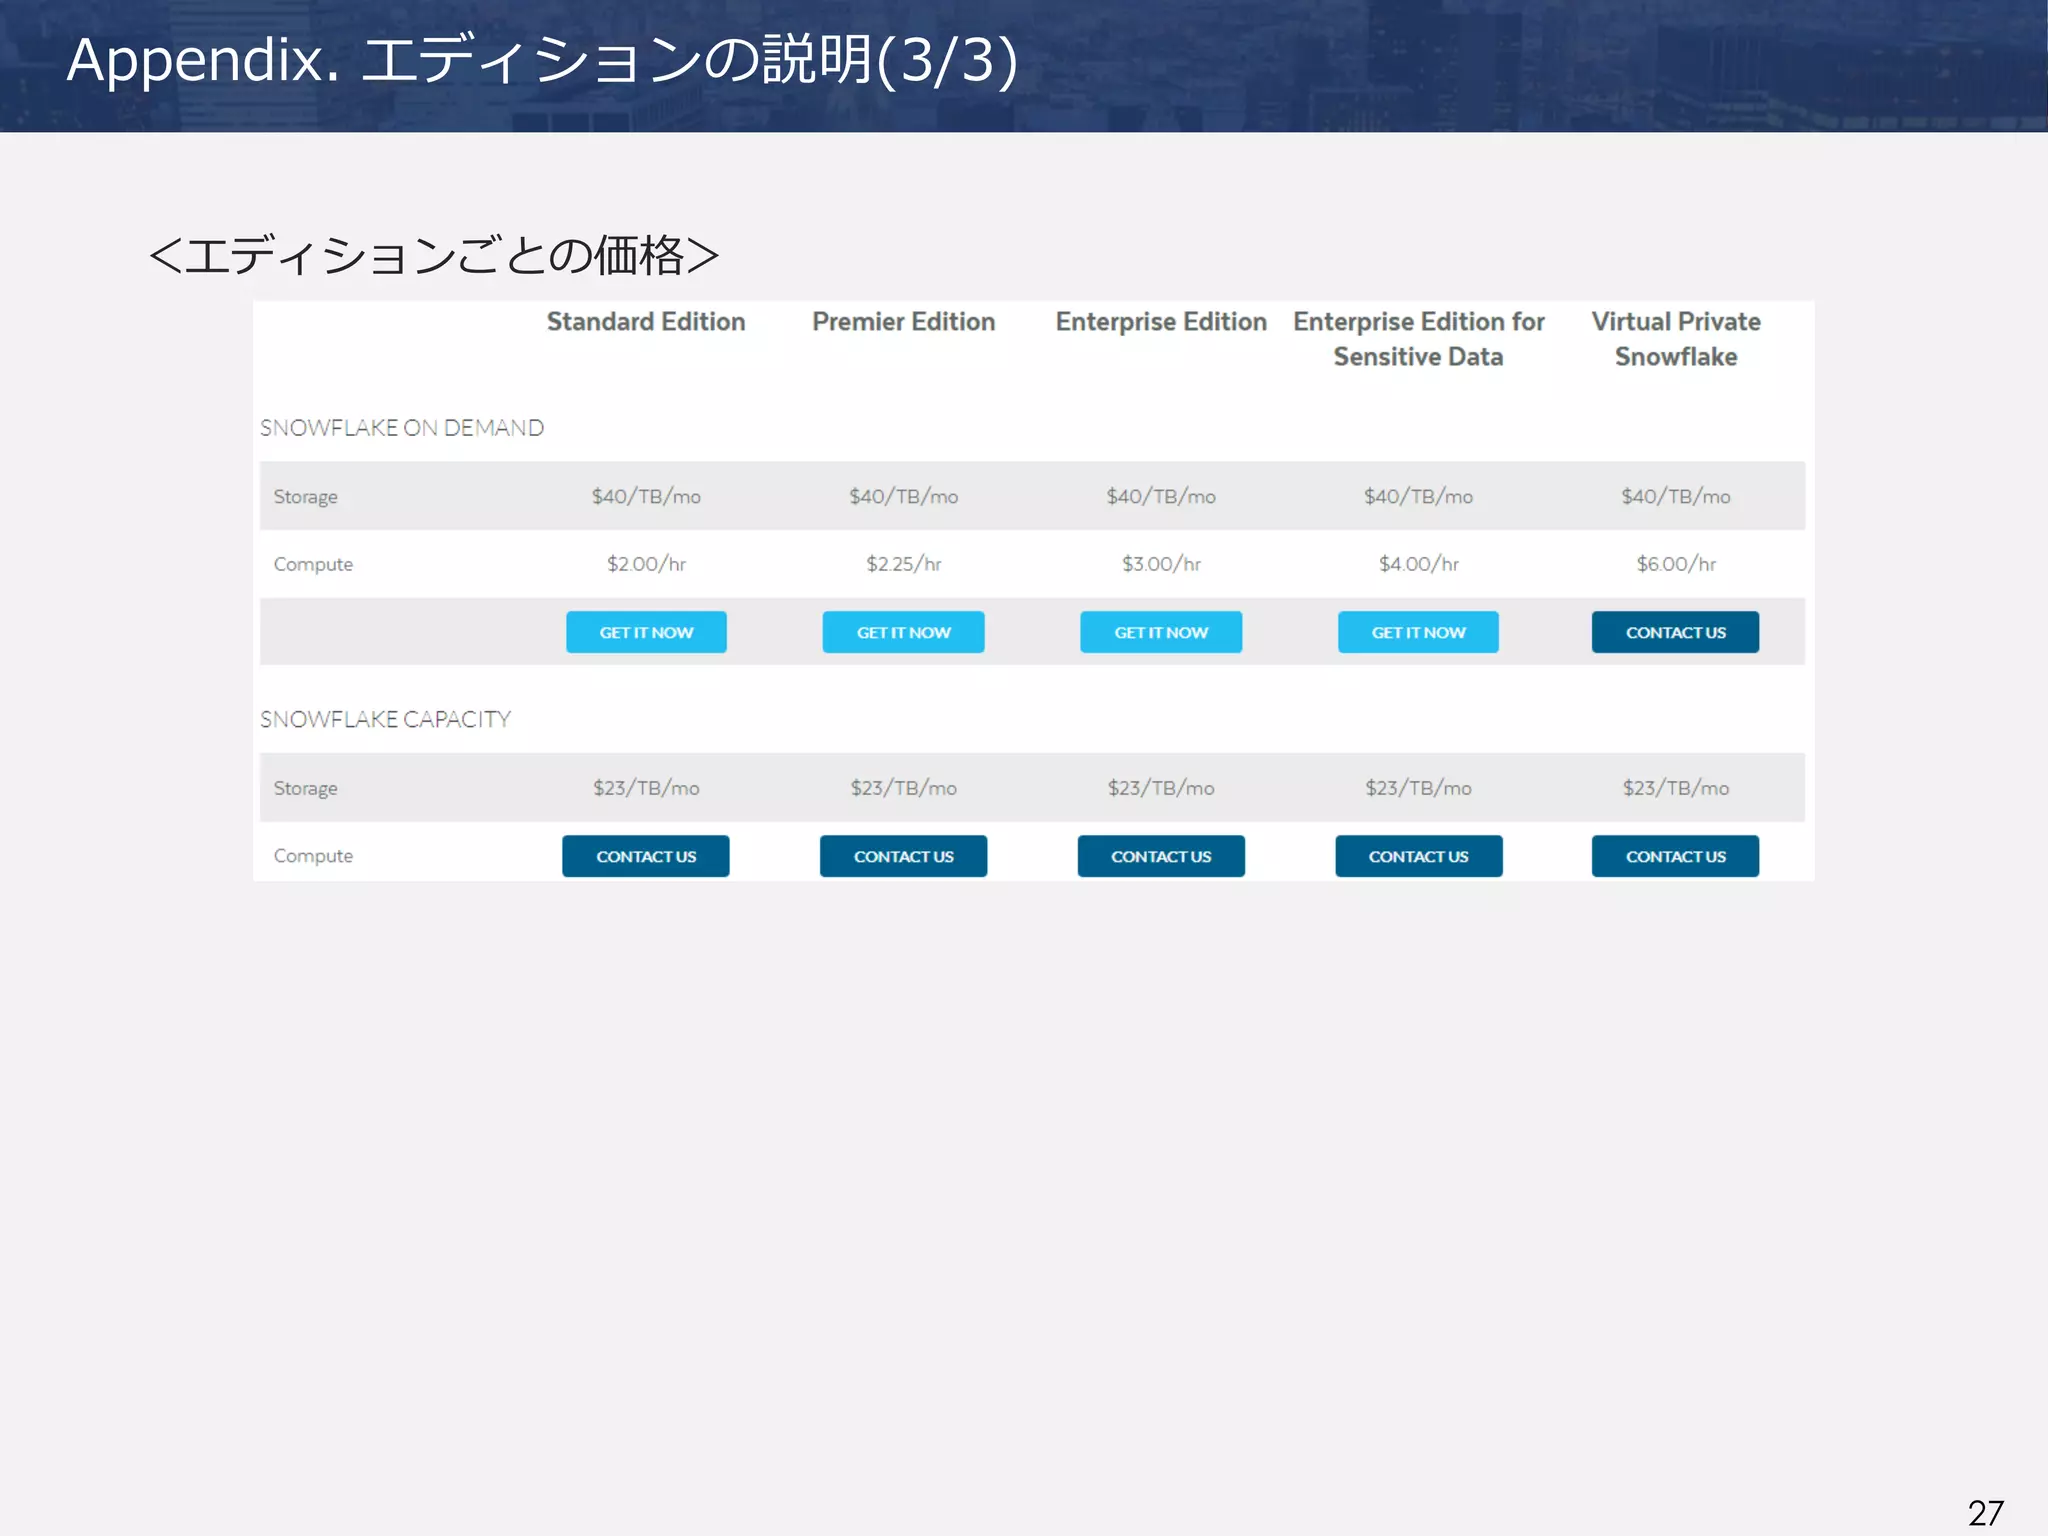This screenshot has width=2048, height=1536.
Task: Click Capacity CONTACT US under Enterprise Edition
Action: tap(1161, 856)
